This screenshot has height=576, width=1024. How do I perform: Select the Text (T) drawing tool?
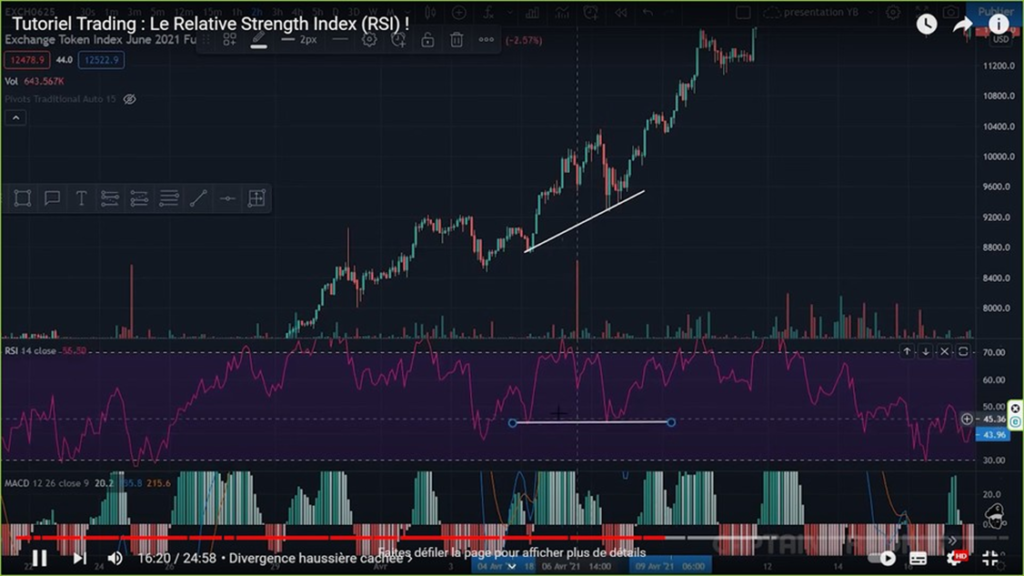[x=81, y=198]
